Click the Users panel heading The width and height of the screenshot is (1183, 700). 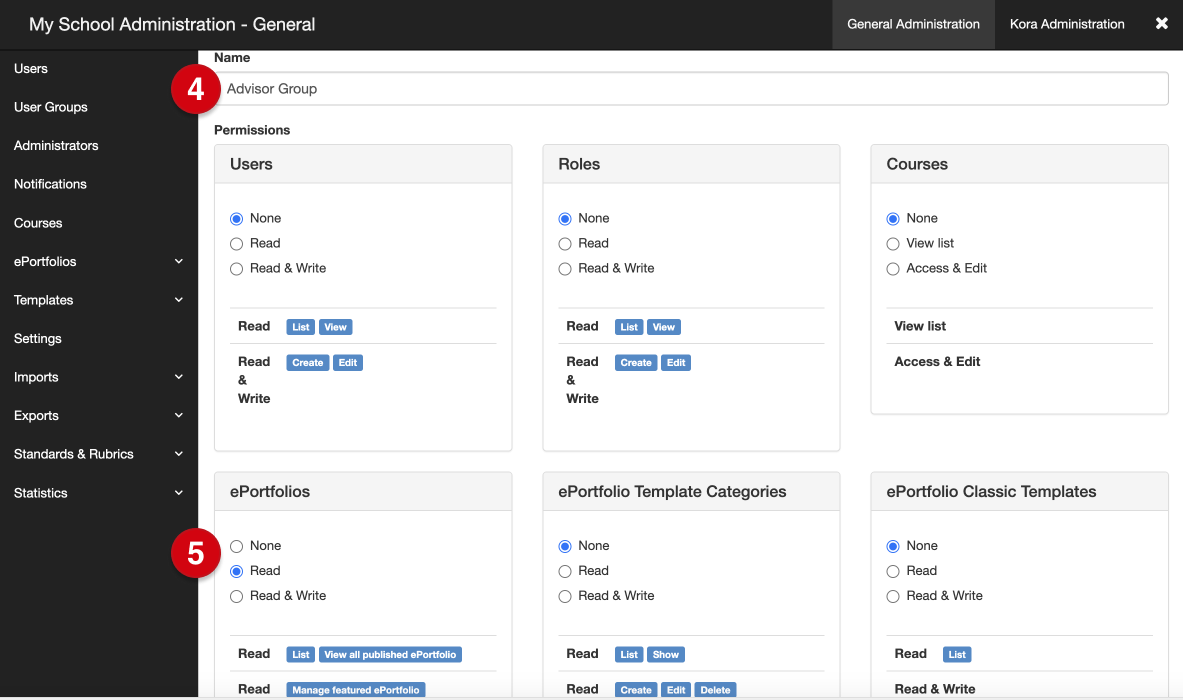251,164
